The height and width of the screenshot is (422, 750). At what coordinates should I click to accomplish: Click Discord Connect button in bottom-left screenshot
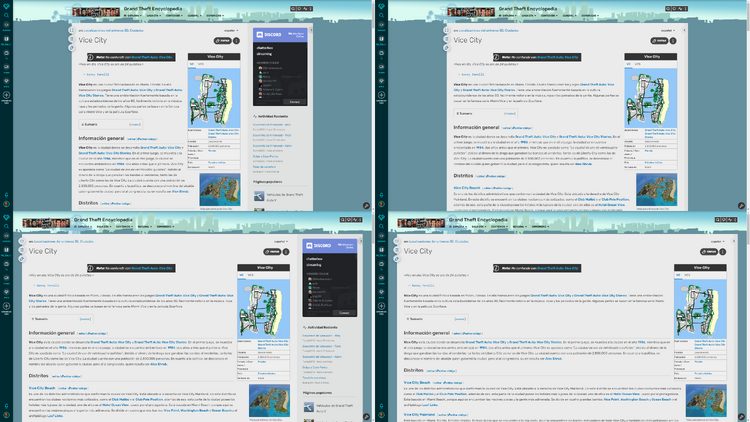coord(344,313)
